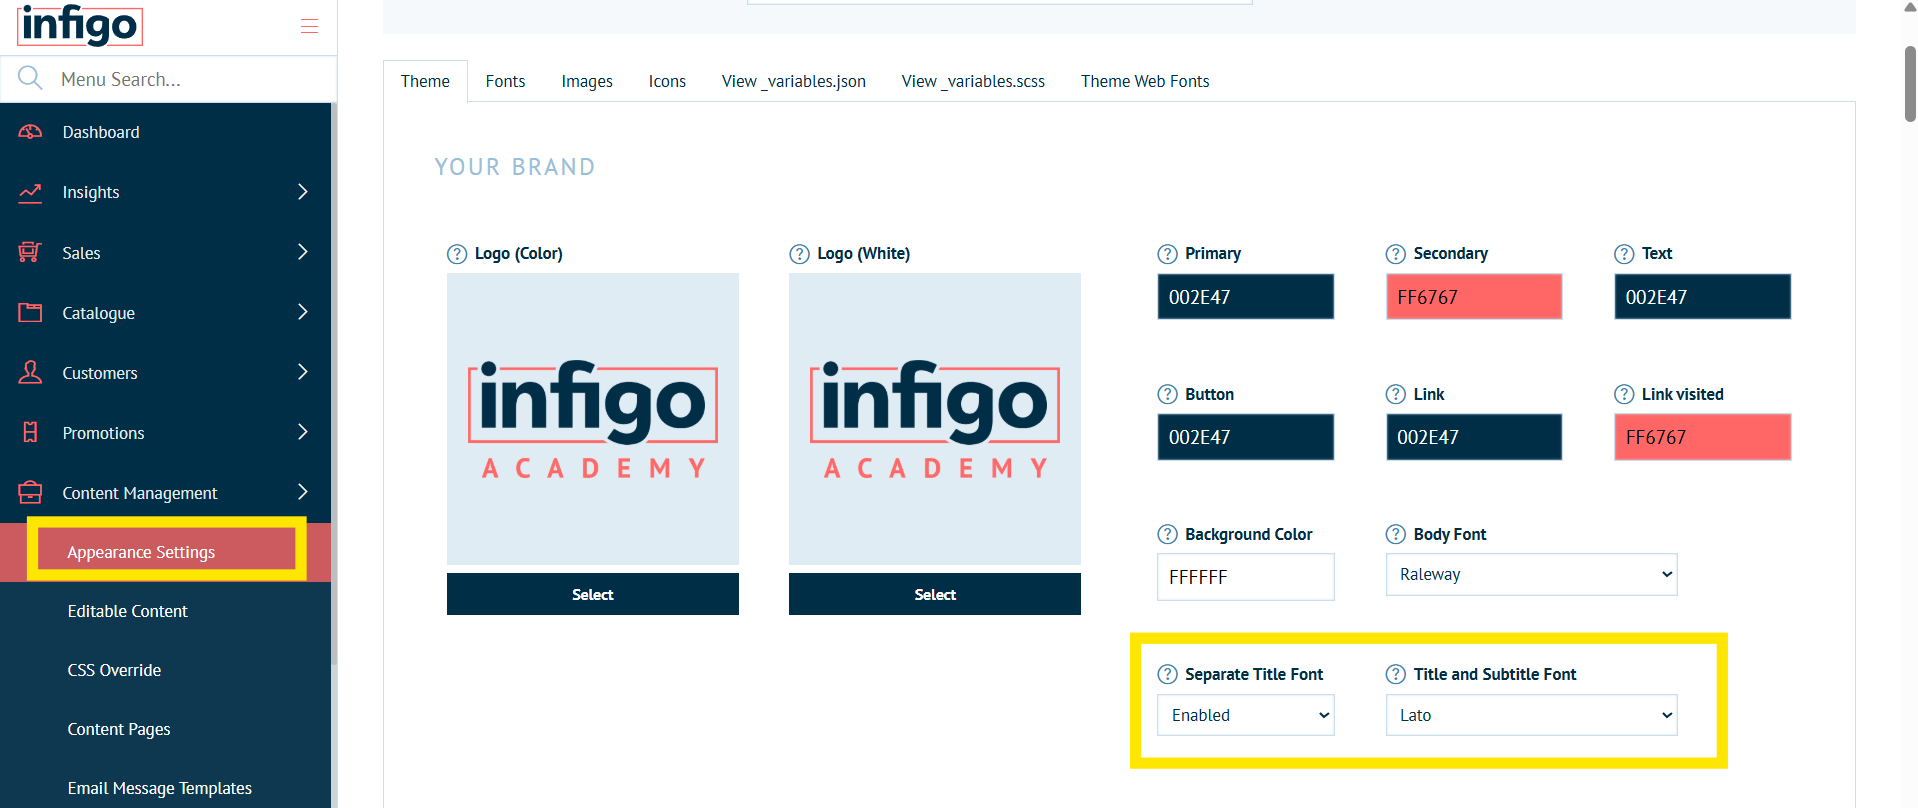
Task: Open help icon beside Title and Subtitle Font
Action: point(1396,674)
